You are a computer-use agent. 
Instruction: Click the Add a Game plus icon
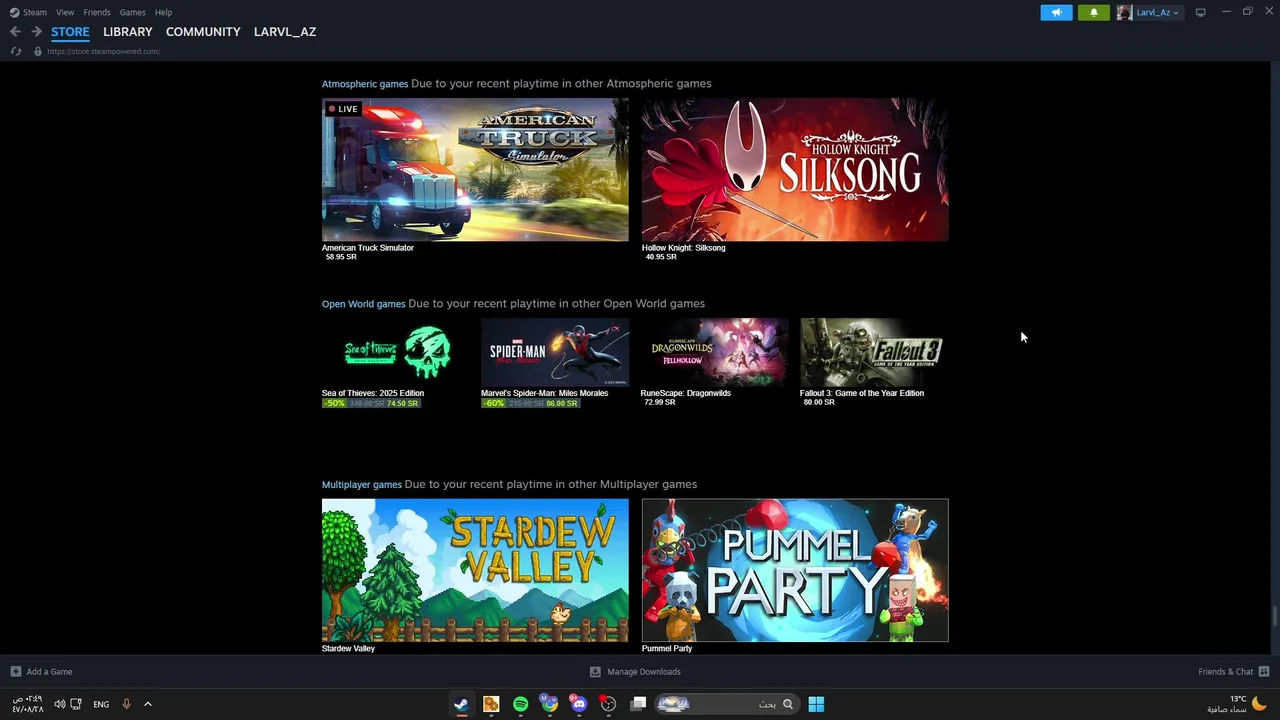click(x=15, y=672)
